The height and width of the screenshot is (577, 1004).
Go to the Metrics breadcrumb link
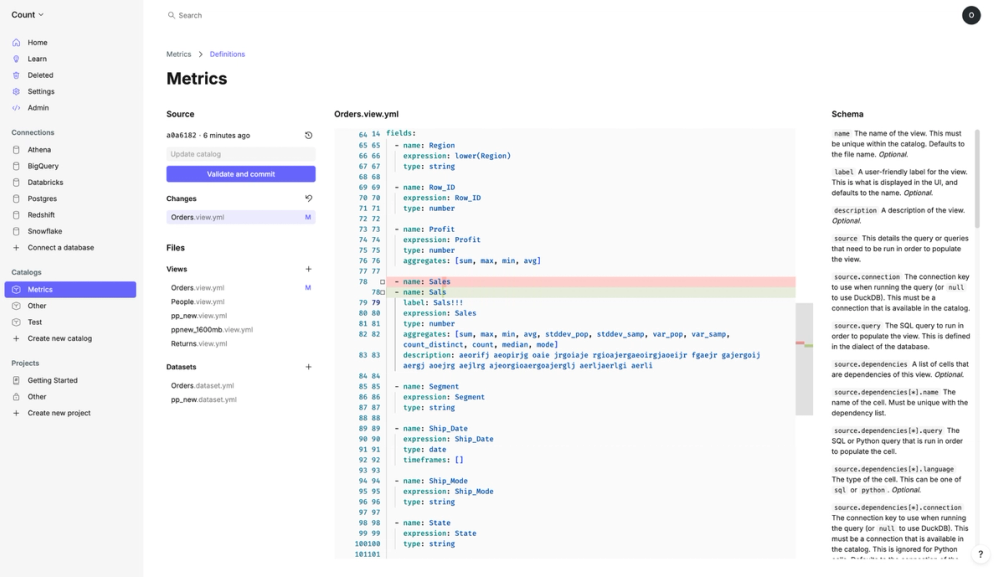click(178, 54)
